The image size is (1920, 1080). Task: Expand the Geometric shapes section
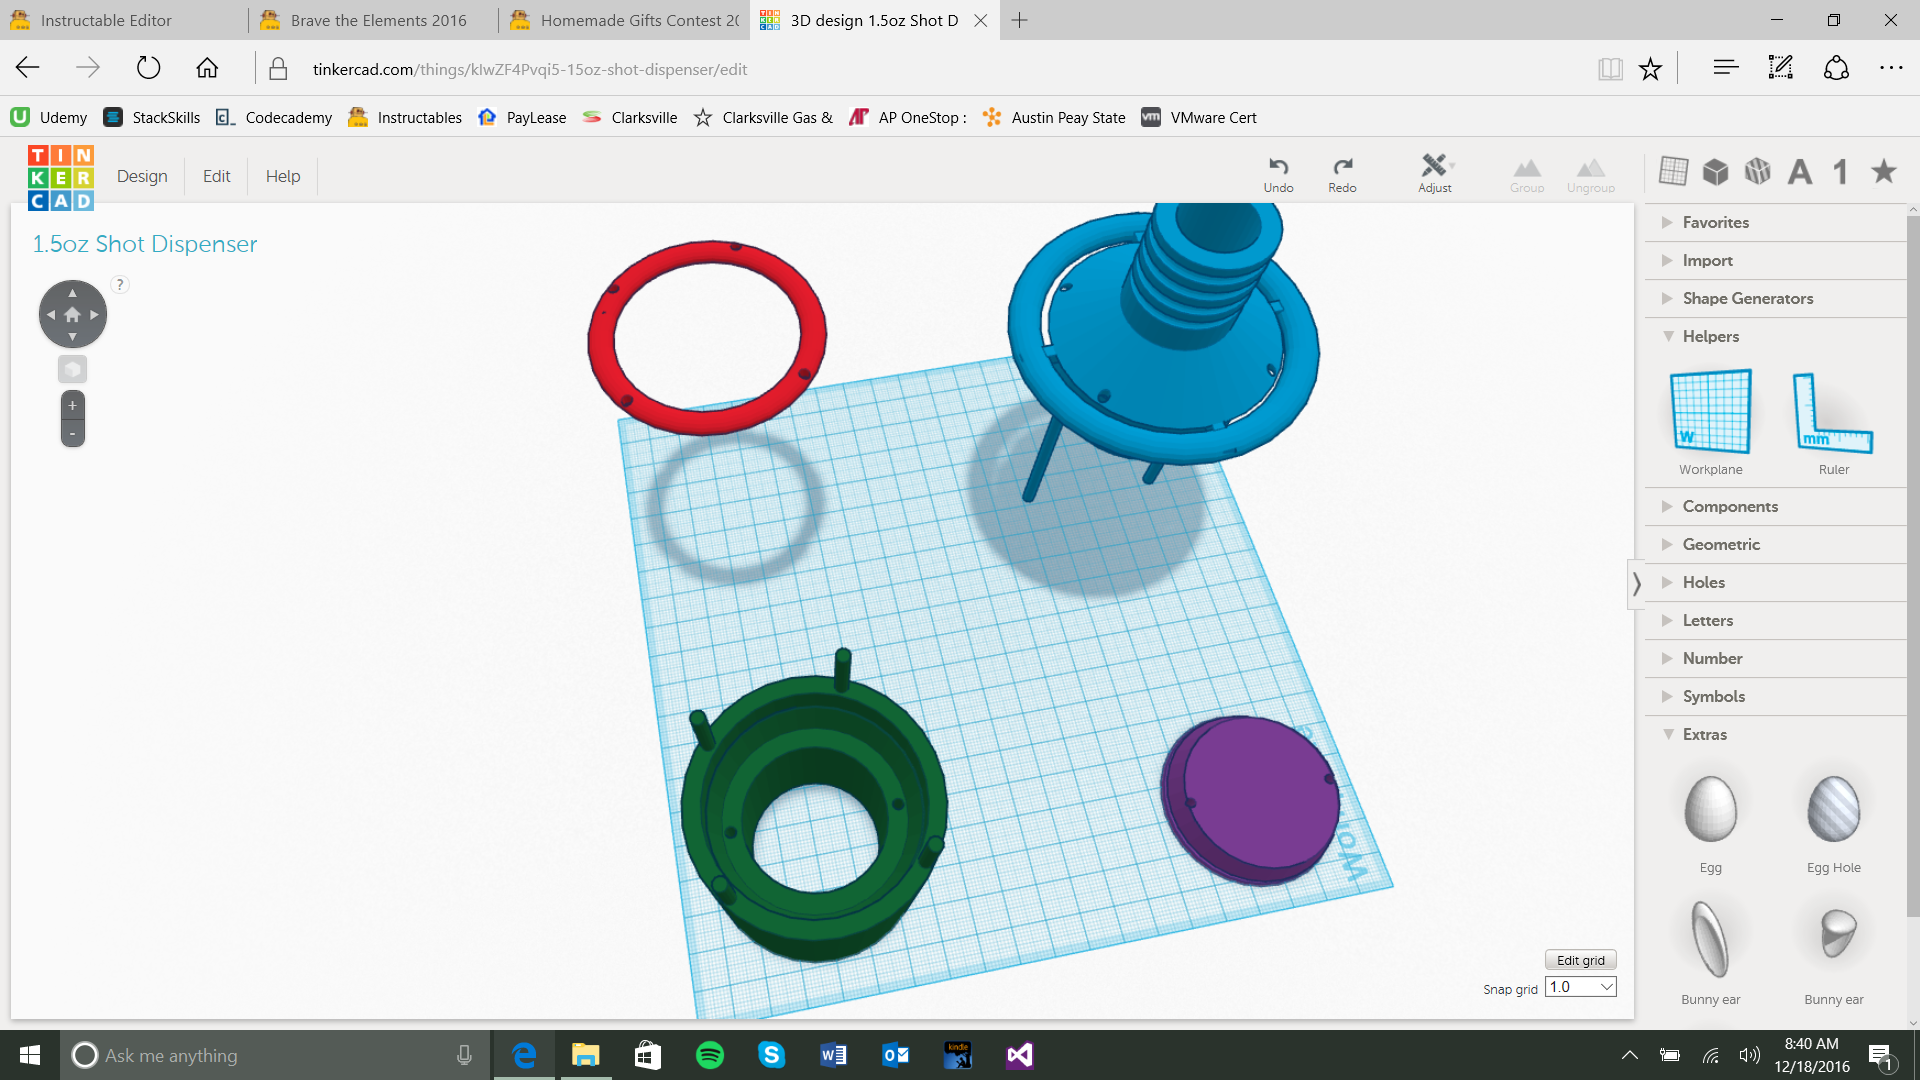1720,544
